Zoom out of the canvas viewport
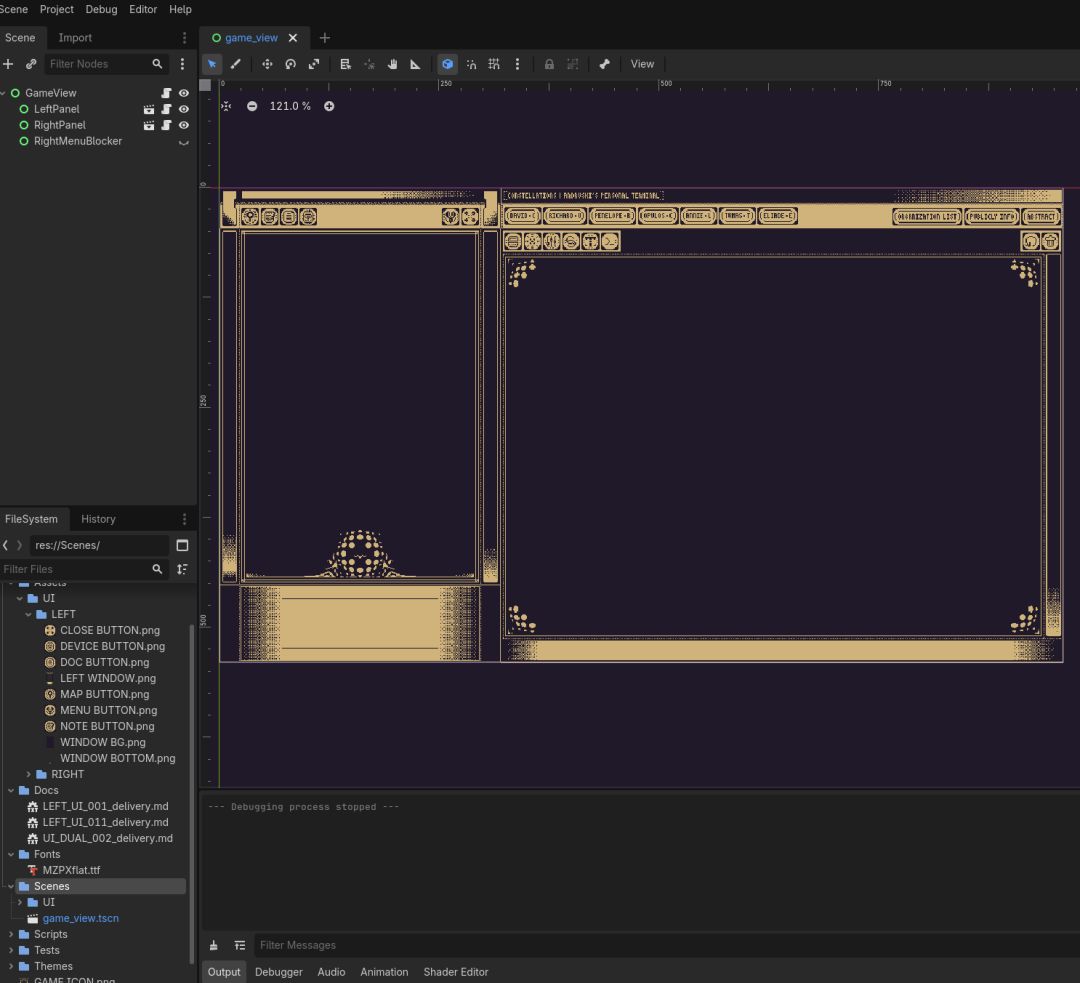1080x983 pixels. (x=252, y=106)
